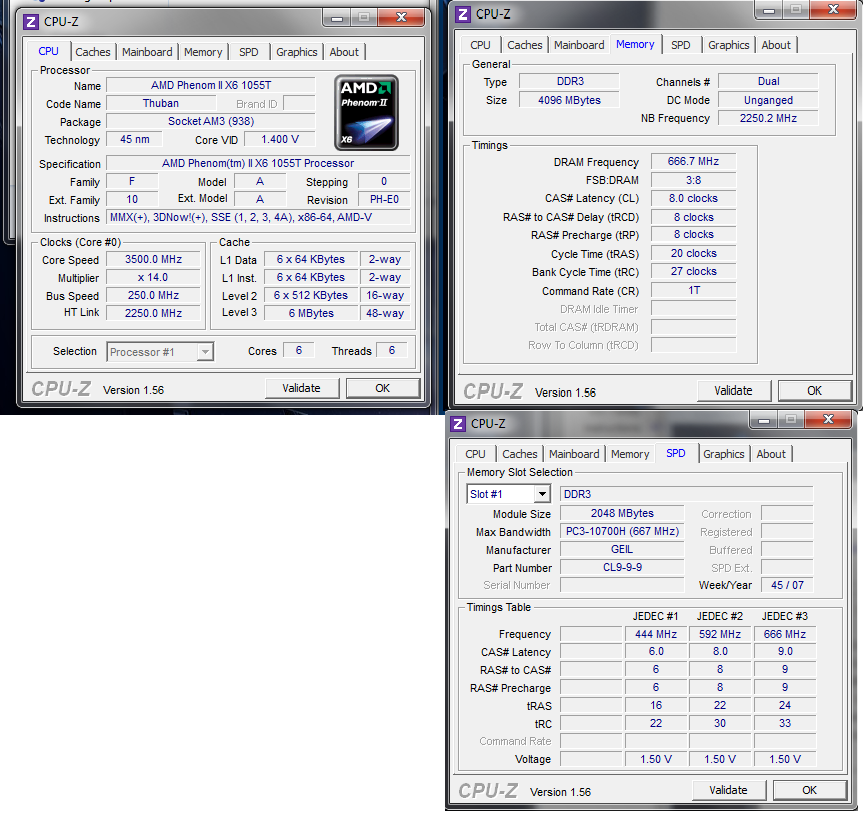Image resolution: width=864 pixels, height=815 pixels.
Task: Click the NB Frequency value 2250.2 MHz
Action: click(768, 118)
